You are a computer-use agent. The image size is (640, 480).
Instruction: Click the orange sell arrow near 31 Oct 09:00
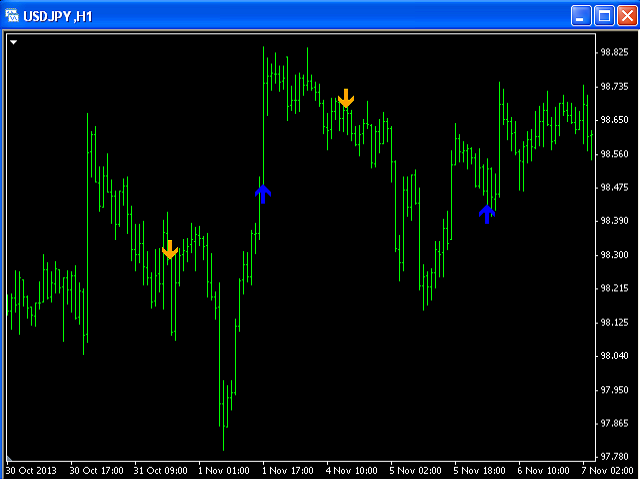pyautogui.click(x=170, y=249)
